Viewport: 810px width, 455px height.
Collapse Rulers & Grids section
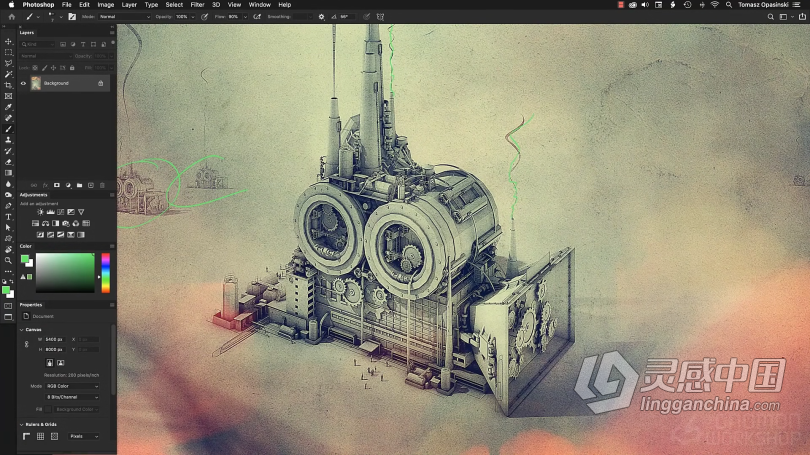(22, 425)
